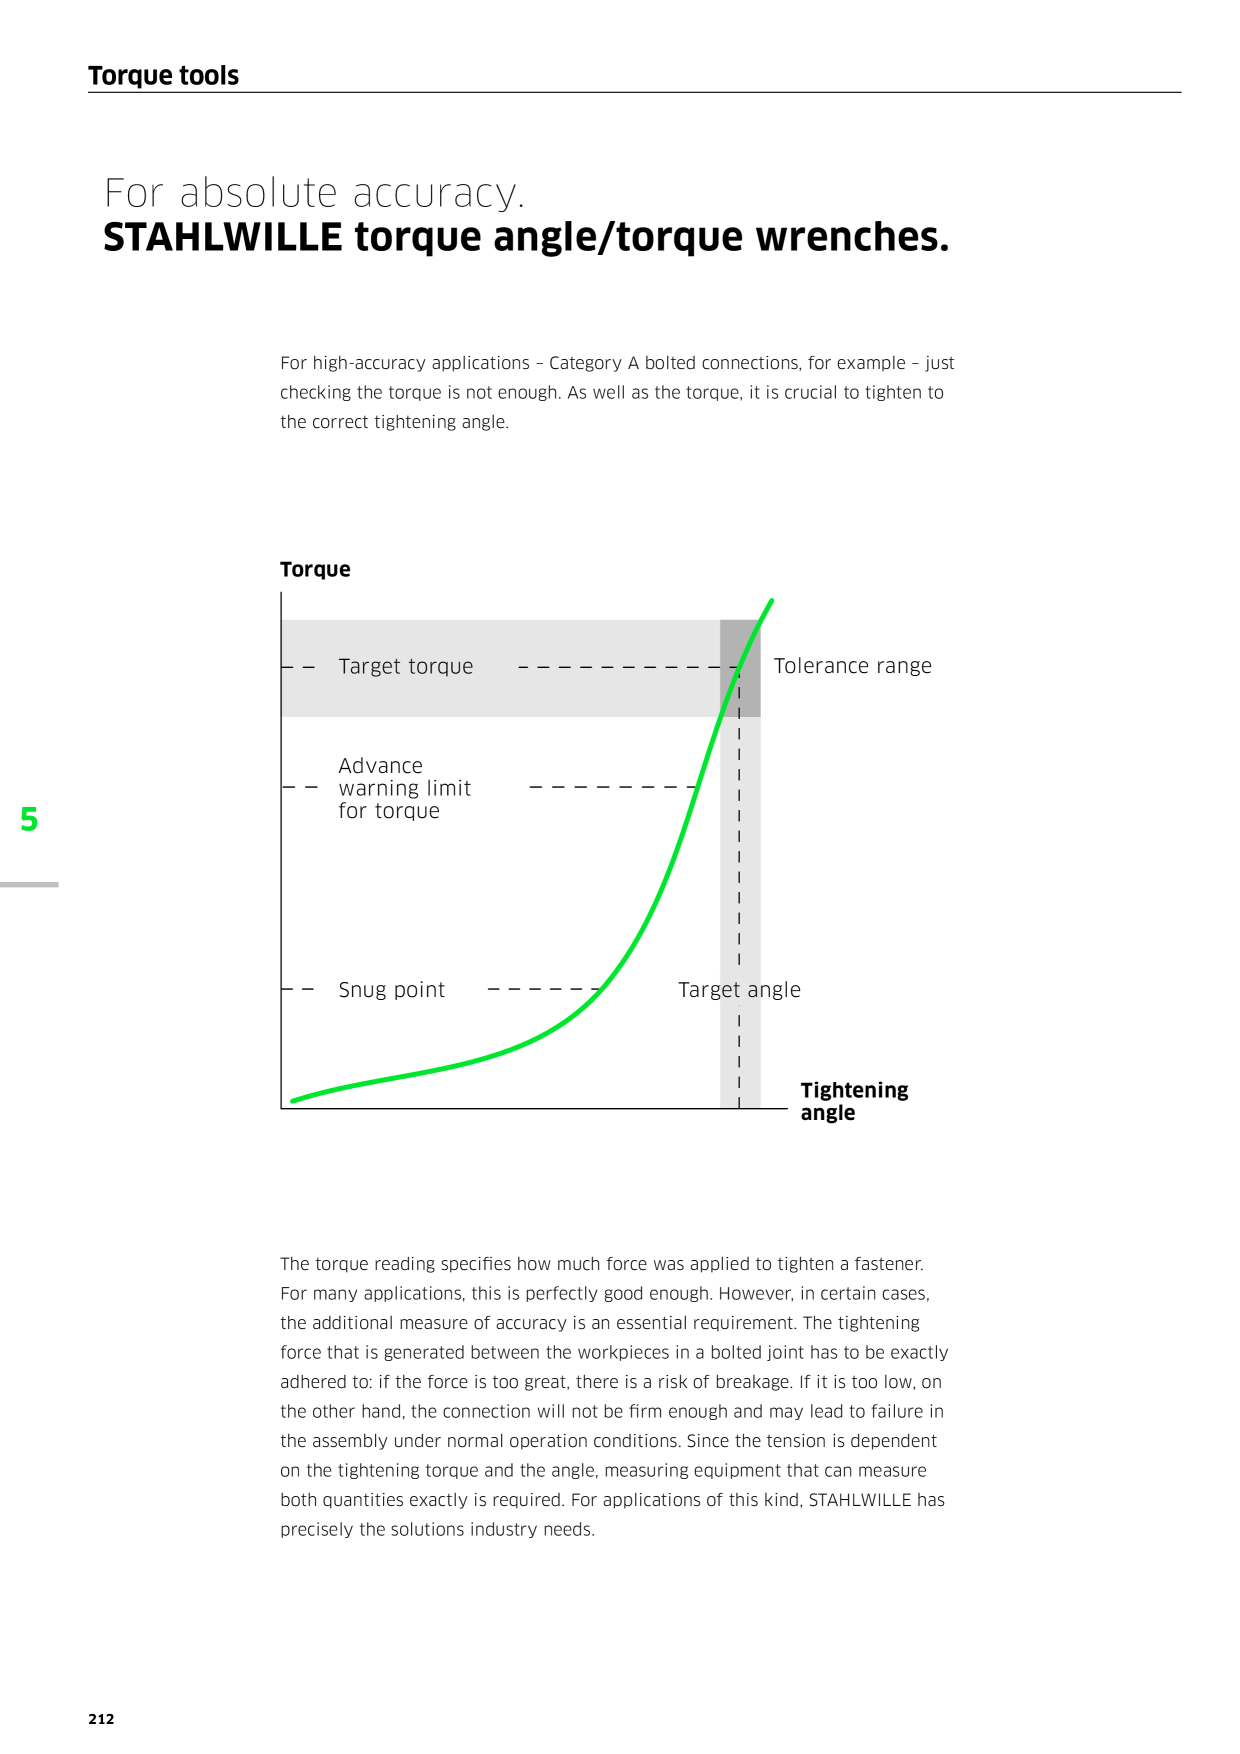The image size is (1240, 1754).
Task: Click the 'Torque tools' section header
Action: pos(163,76)
